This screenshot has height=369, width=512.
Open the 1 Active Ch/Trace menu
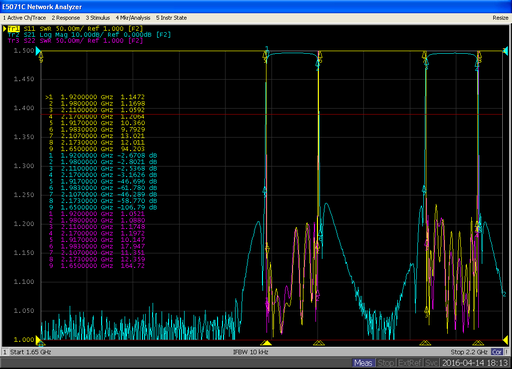click(x=24, y=18)
